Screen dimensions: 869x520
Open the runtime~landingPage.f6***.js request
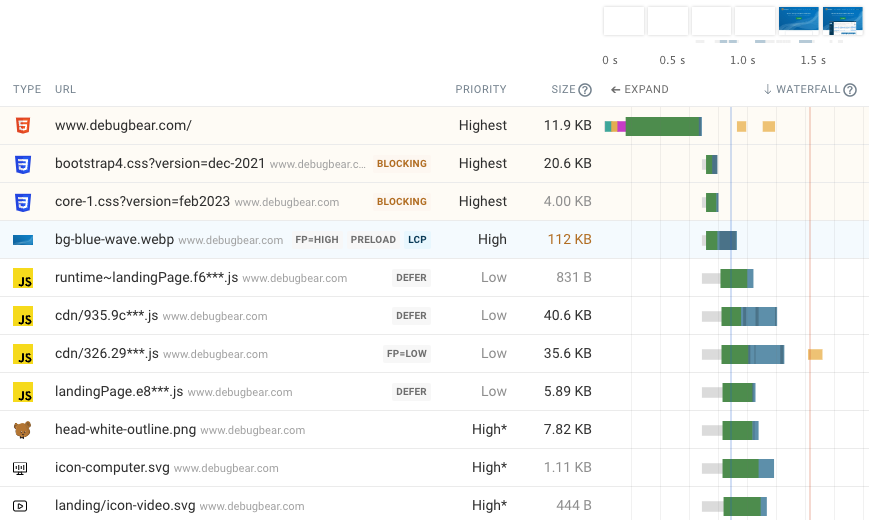pyautogui.click(x=434, y=278)
